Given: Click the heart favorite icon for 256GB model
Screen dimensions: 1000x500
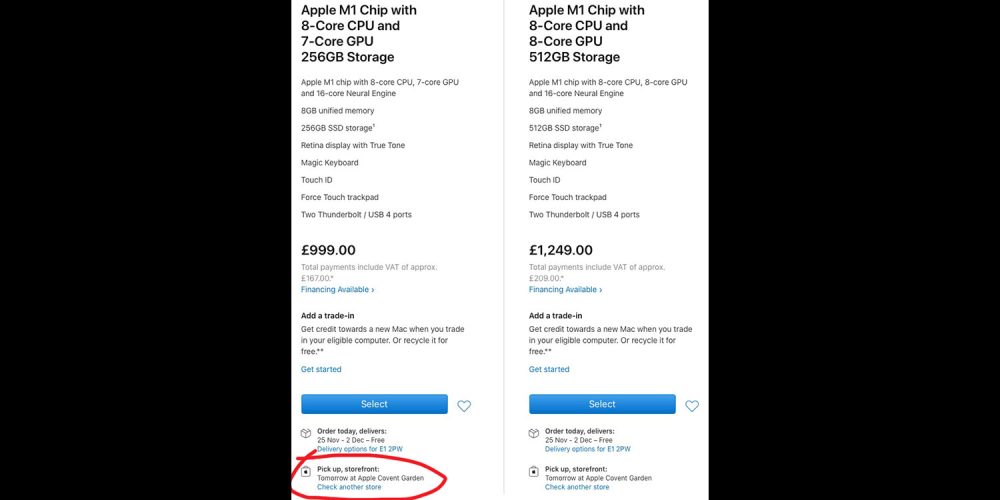Looking at the screenshot, I should click(464, 406).
